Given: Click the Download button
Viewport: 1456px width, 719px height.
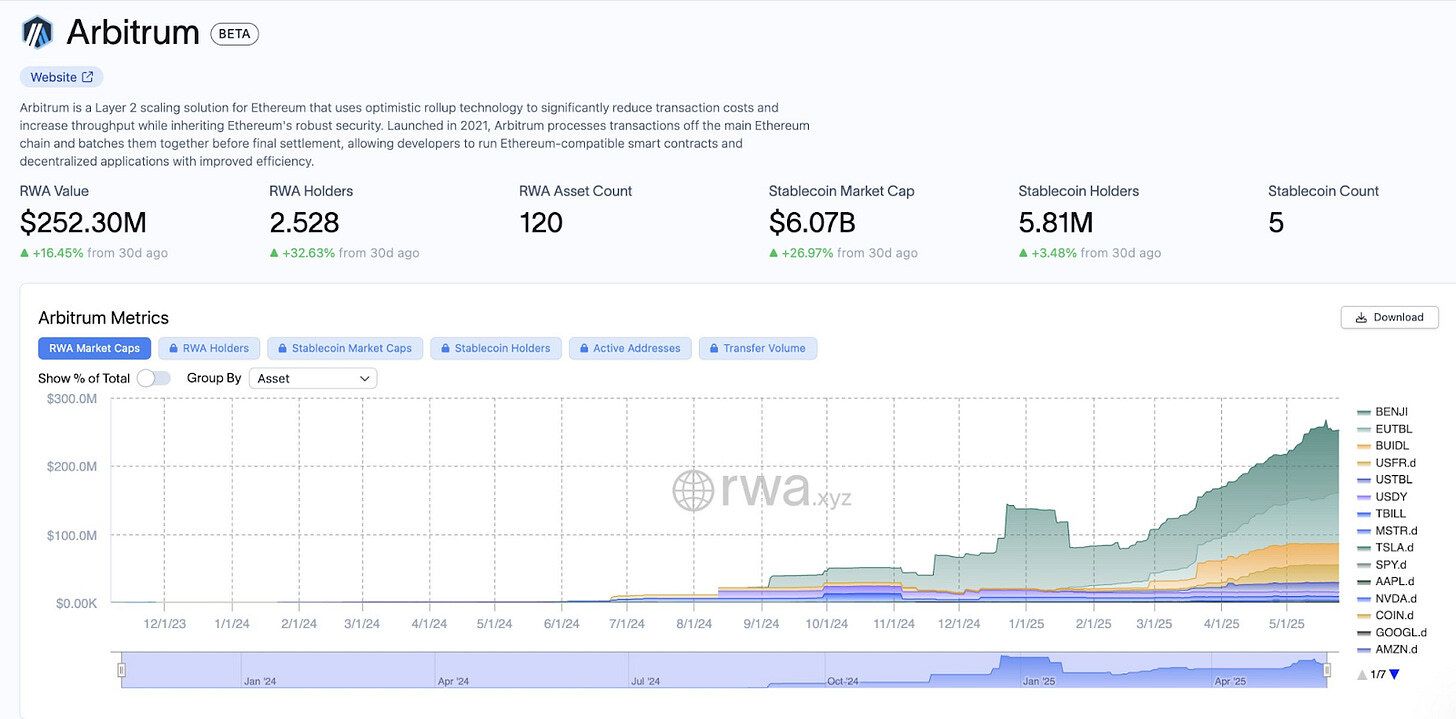Looking at the screenshot, I should pos(1389,317).
